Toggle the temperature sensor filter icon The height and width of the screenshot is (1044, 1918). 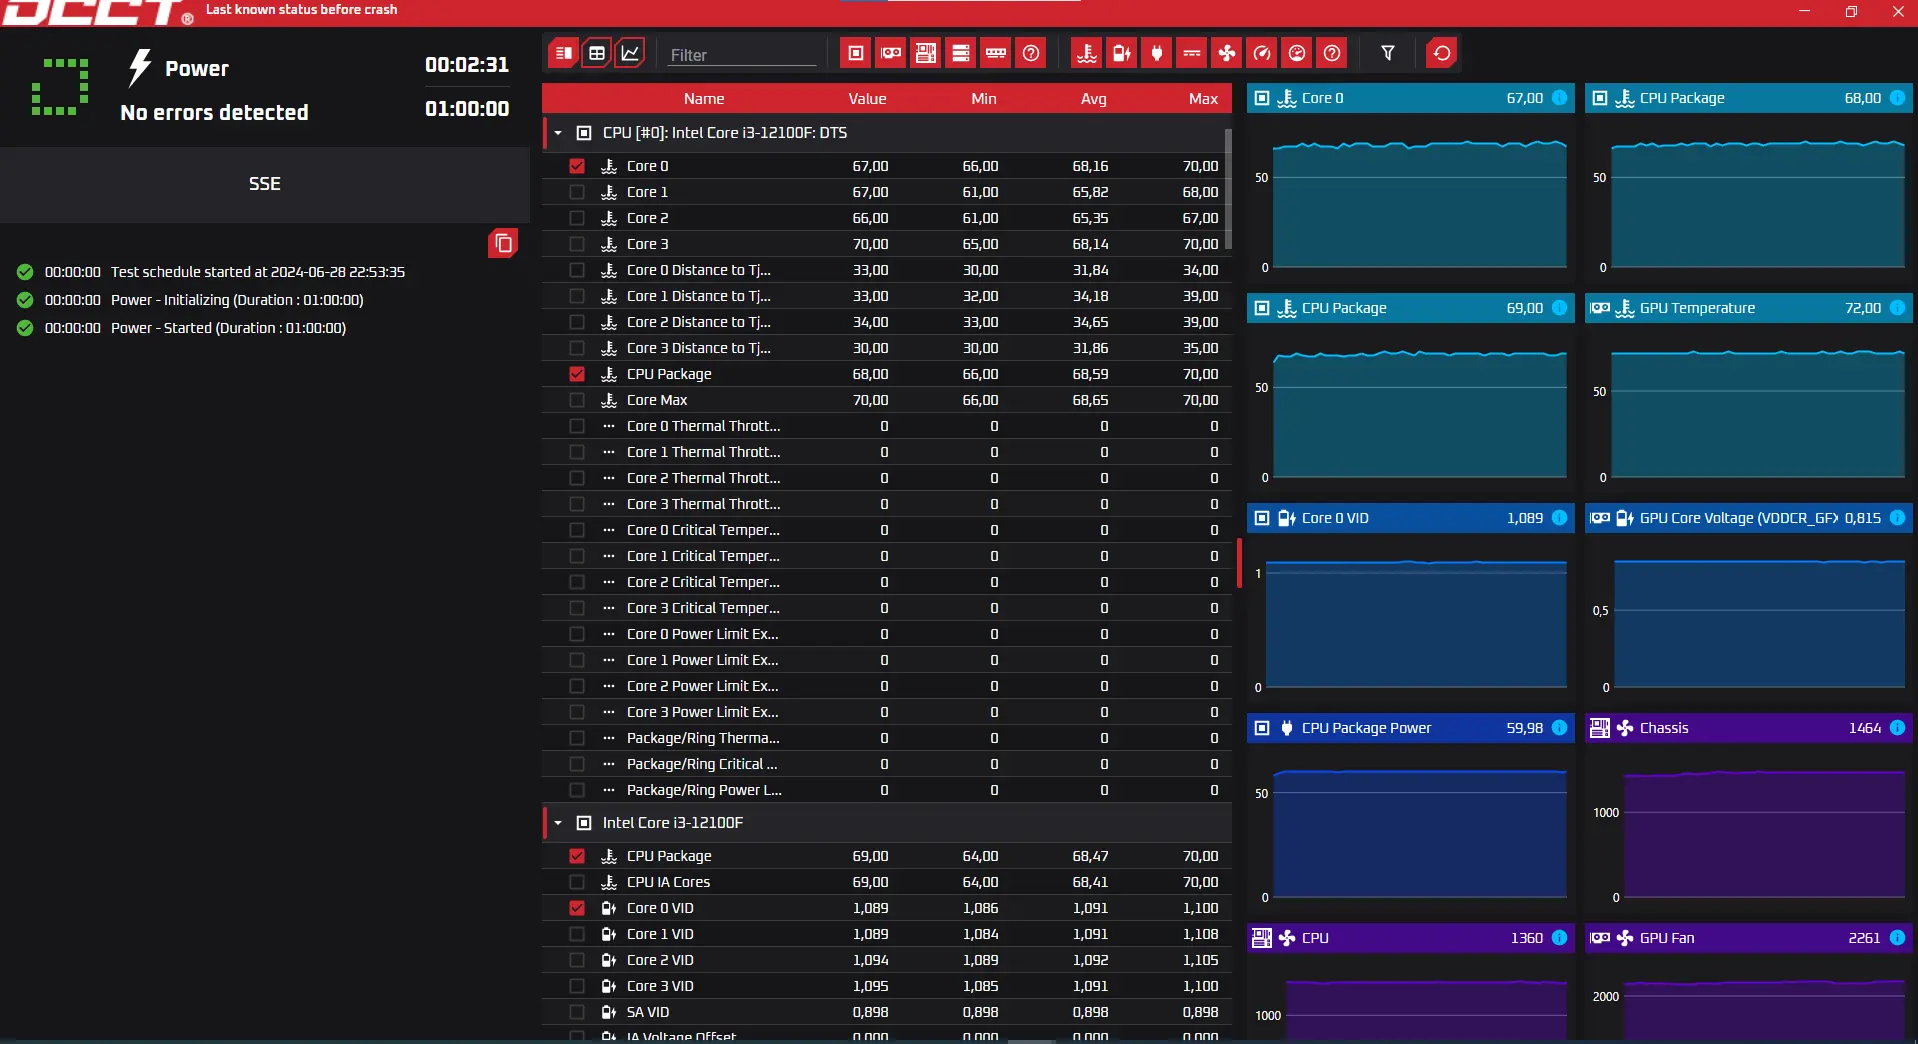coord(1087,53)
